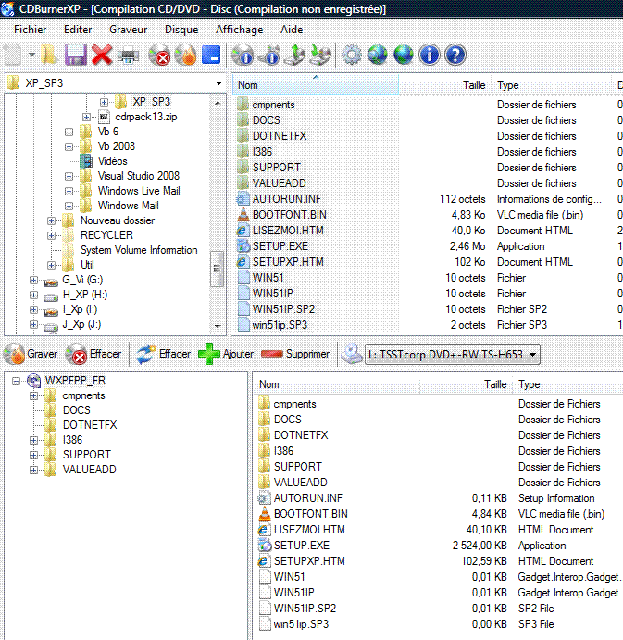This screenshot has width=623, height=640.
Task: Expand the Nouveau dossier tree node
Action: (x=51, y=221)
